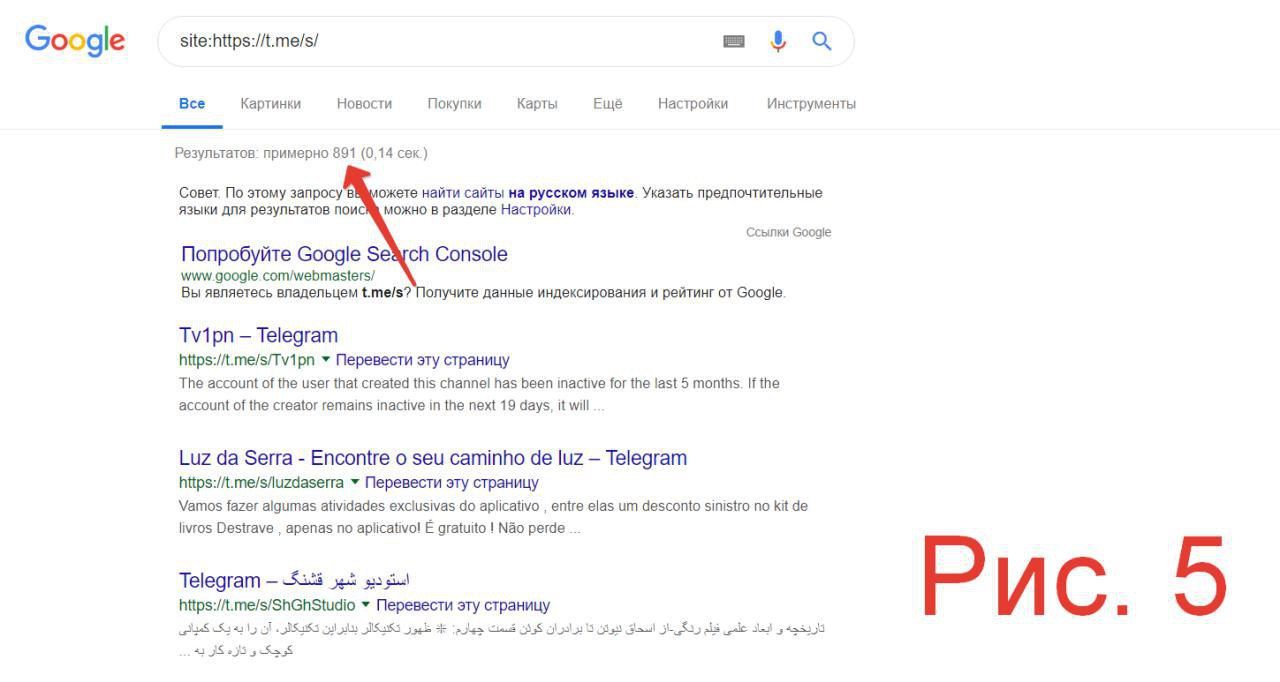The image size is (1280, 682).
Task: Open Настройки in search menu bar
Action: tap(693, 103)
